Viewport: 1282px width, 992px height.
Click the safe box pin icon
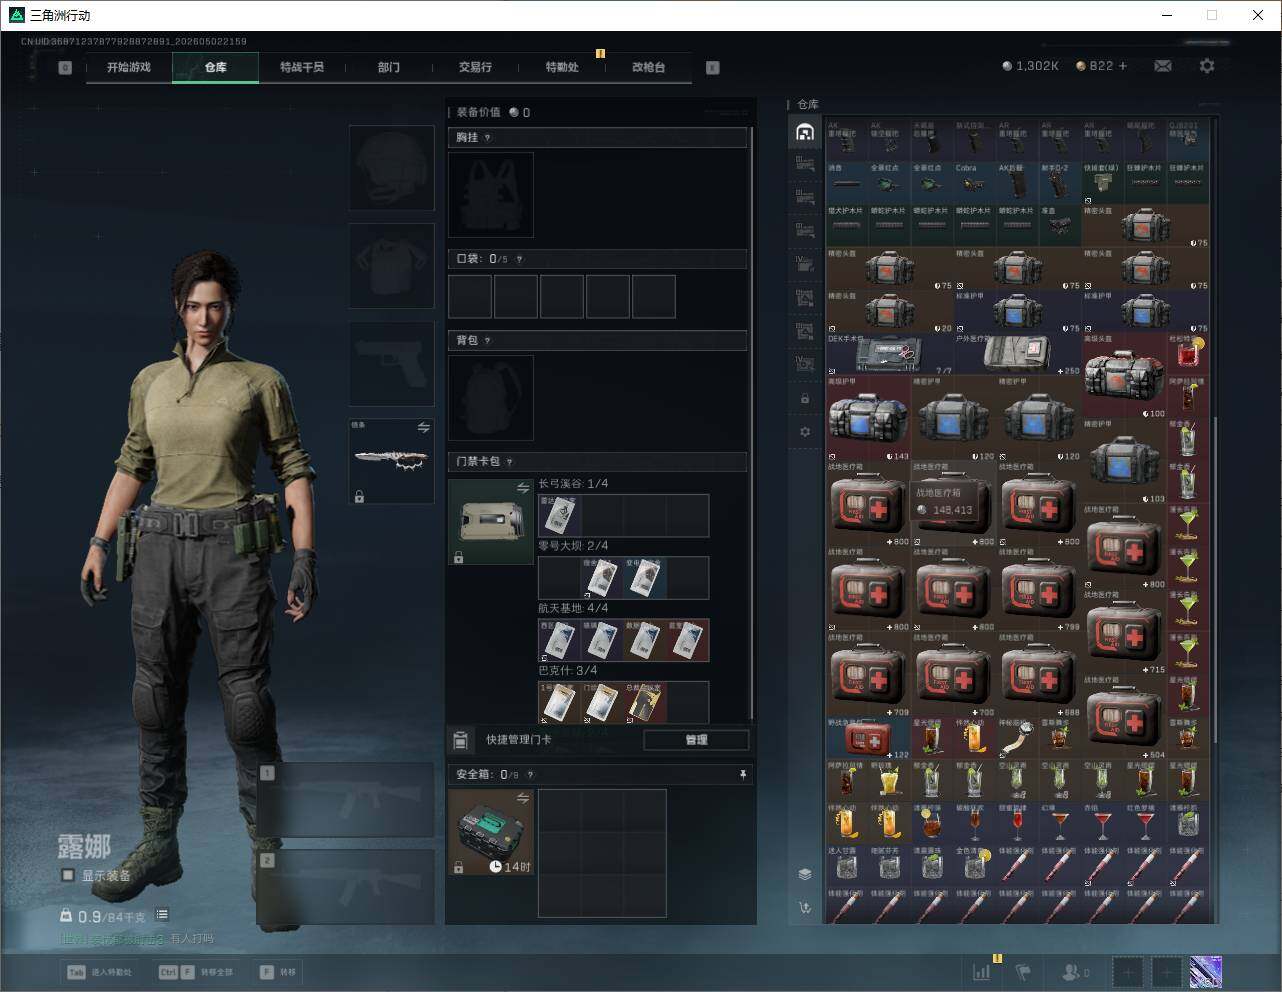click(742, 775)
